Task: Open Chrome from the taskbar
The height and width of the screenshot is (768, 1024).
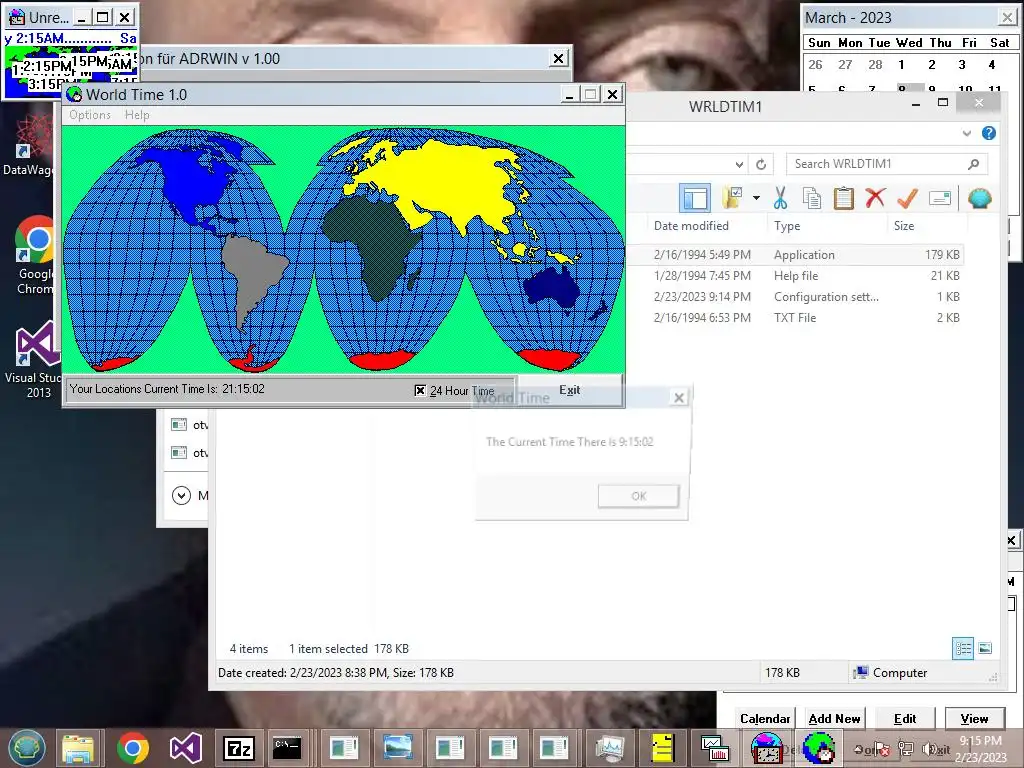Action: (x=133, y=748)
